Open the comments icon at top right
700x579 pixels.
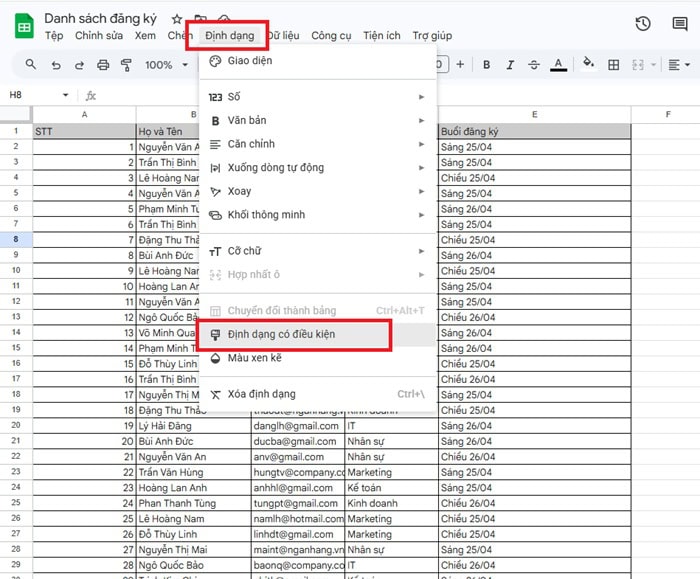click(x=682, y=23)
